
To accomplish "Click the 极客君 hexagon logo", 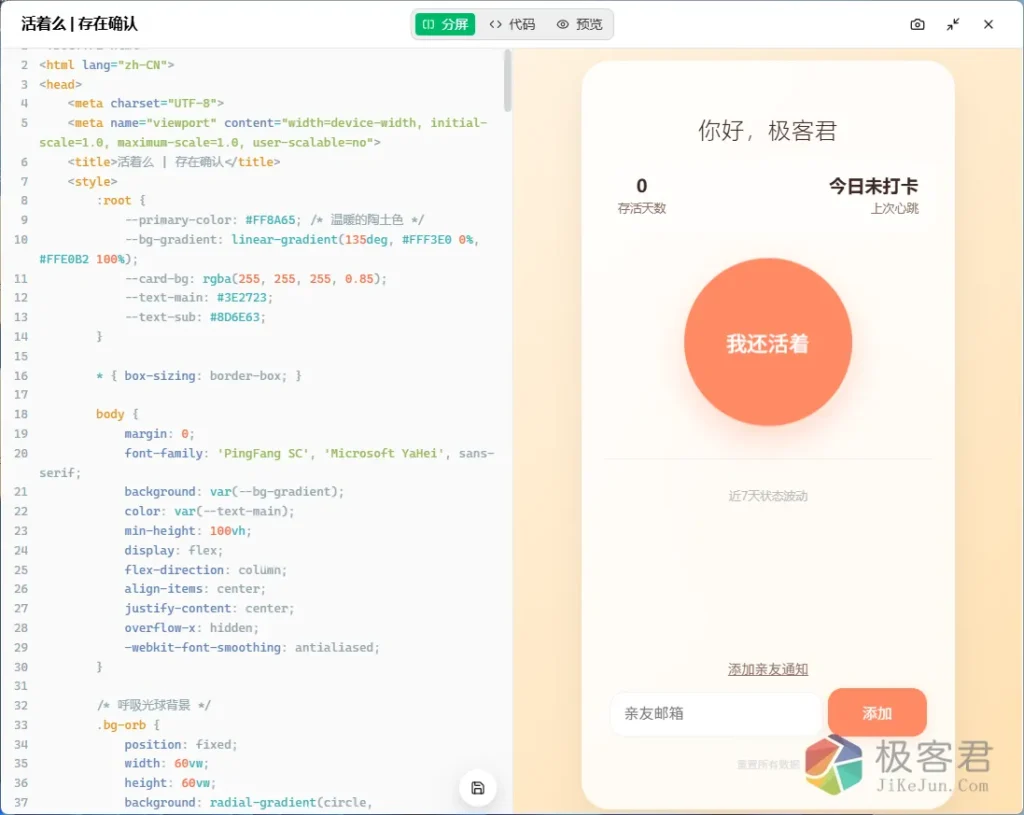I will coord(834,765).
